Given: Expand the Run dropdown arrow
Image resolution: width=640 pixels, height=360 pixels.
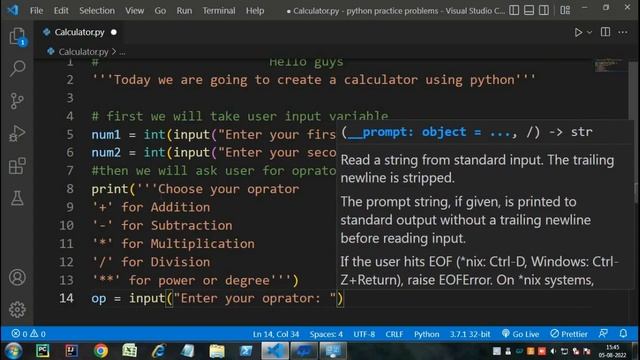Looking at the screenshot, I should coord(589,32).
